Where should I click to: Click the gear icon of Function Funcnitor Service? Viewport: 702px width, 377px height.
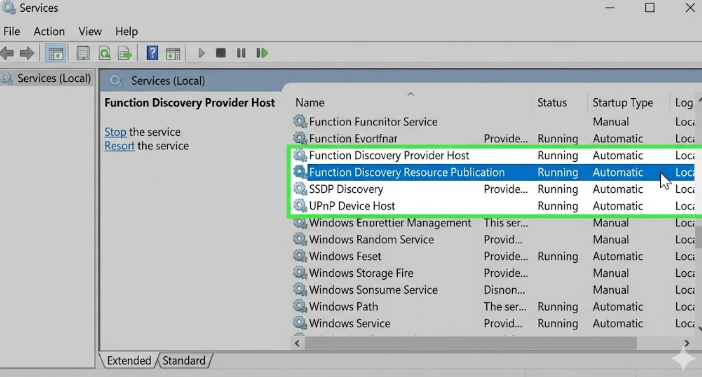(300, 121)
